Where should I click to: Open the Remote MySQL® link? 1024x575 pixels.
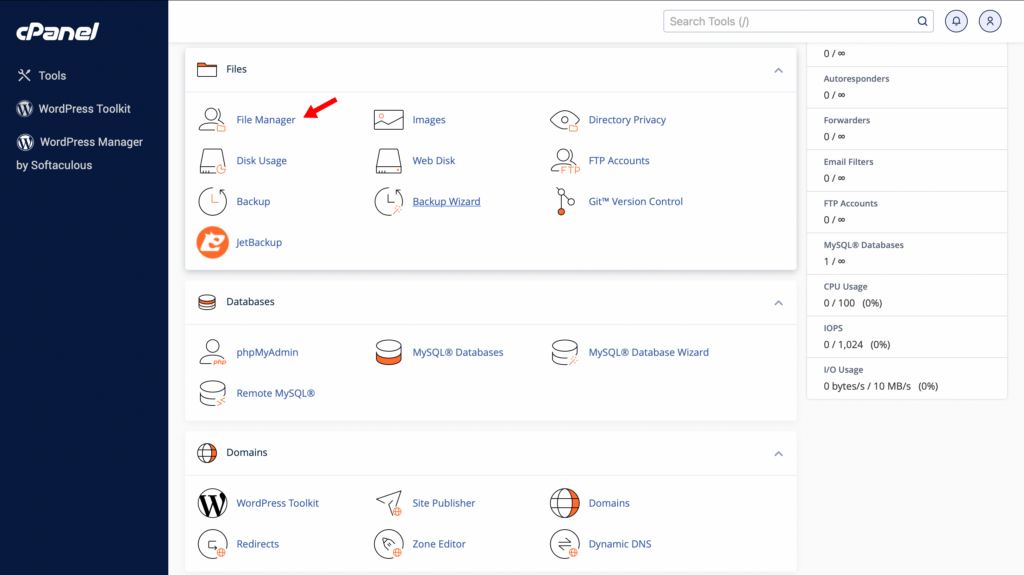[x=276, y=393]
